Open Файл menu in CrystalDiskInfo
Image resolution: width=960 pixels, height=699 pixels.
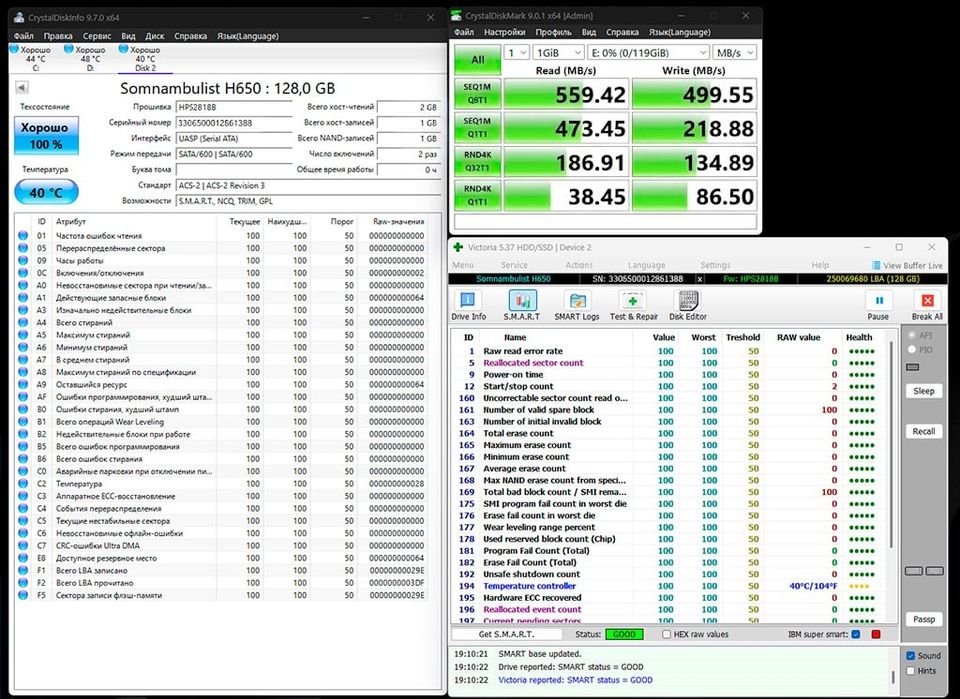(x=23, y=36)
